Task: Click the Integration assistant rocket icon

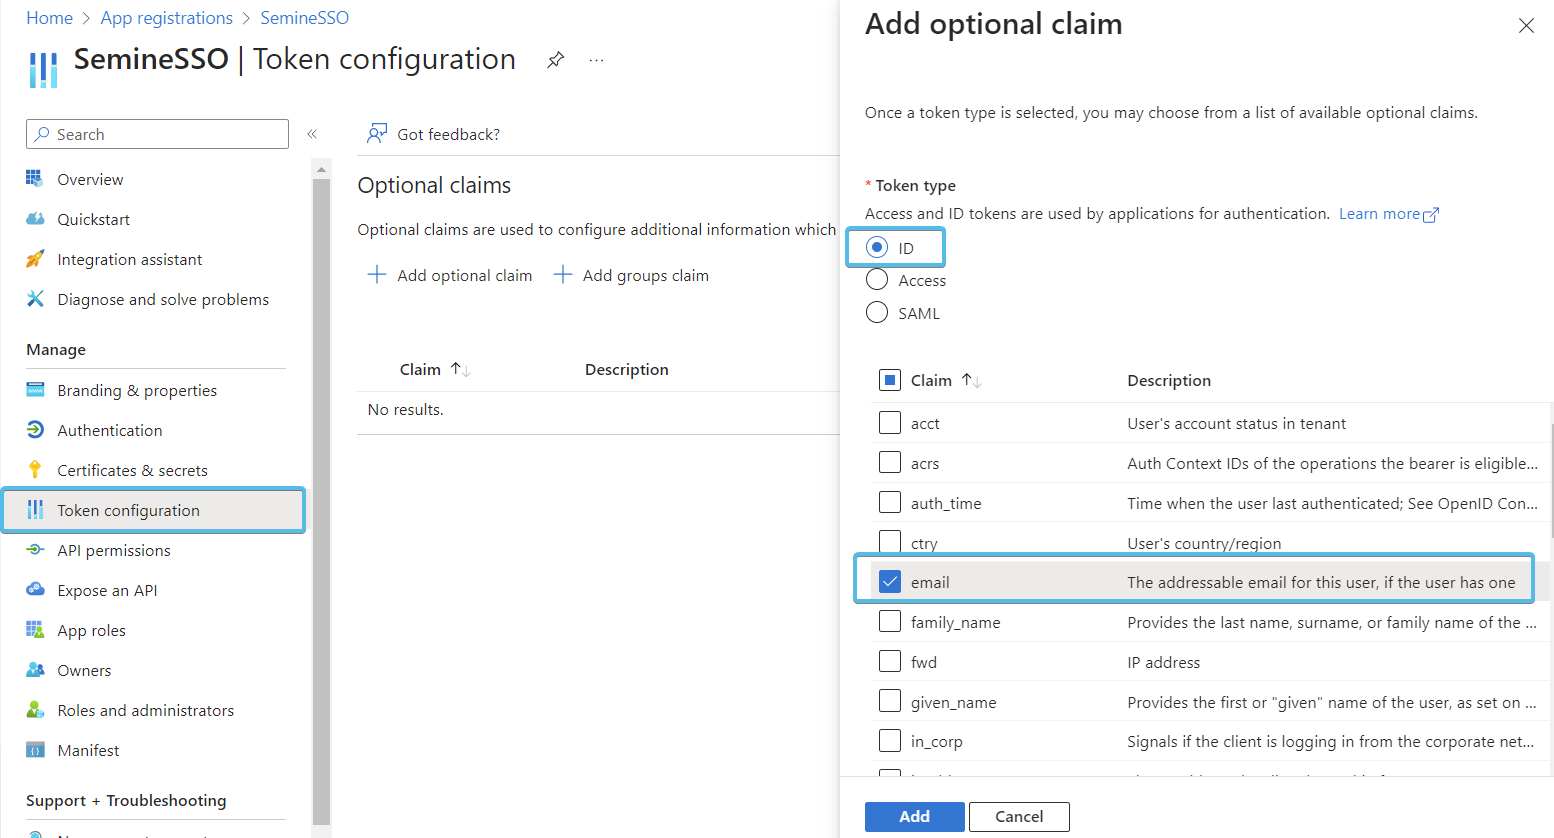Action: pos(35,259)
